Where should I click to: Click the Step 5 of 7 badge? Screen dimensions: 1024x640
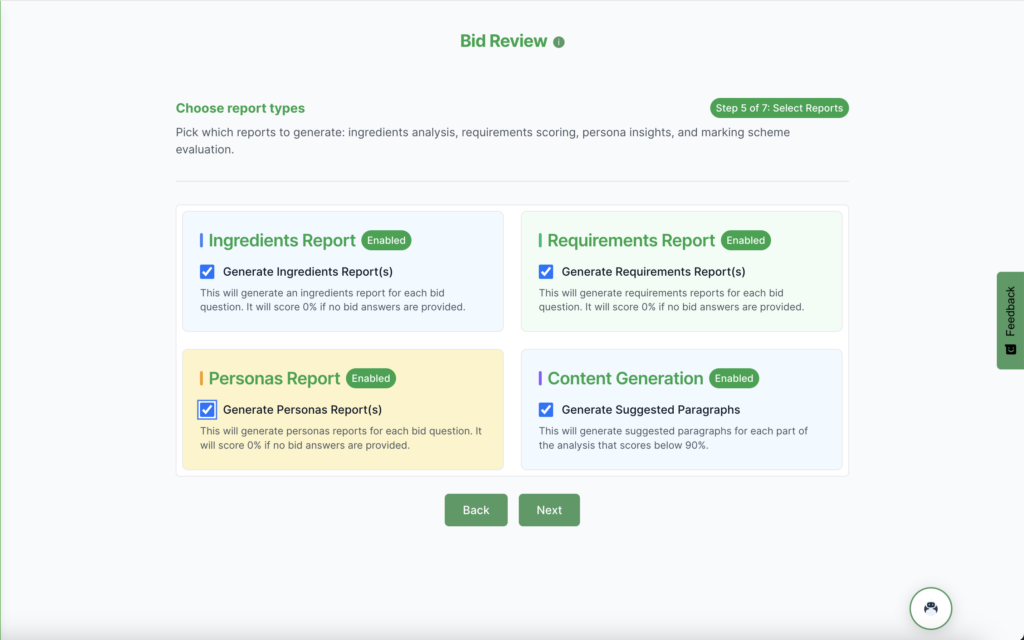click(779, 108)
